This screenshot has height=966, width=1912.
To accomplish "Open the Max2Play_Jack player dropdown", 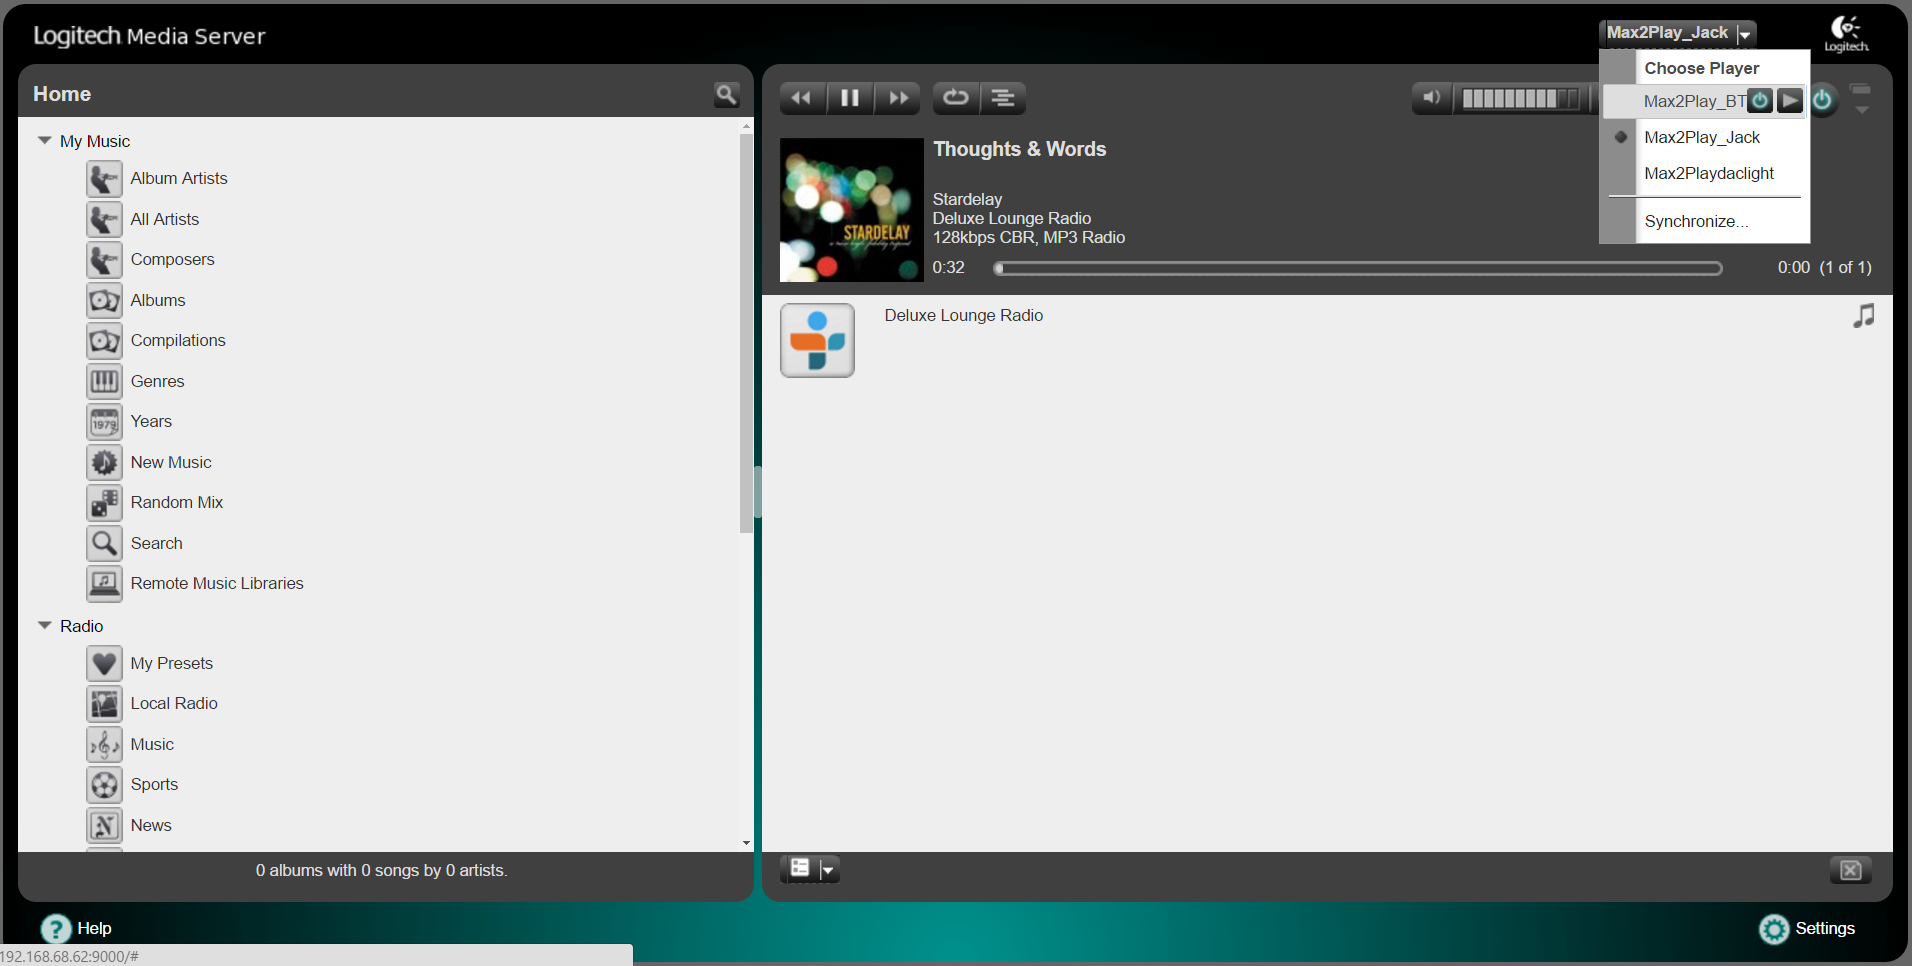I will click(x=1678, y=33).
